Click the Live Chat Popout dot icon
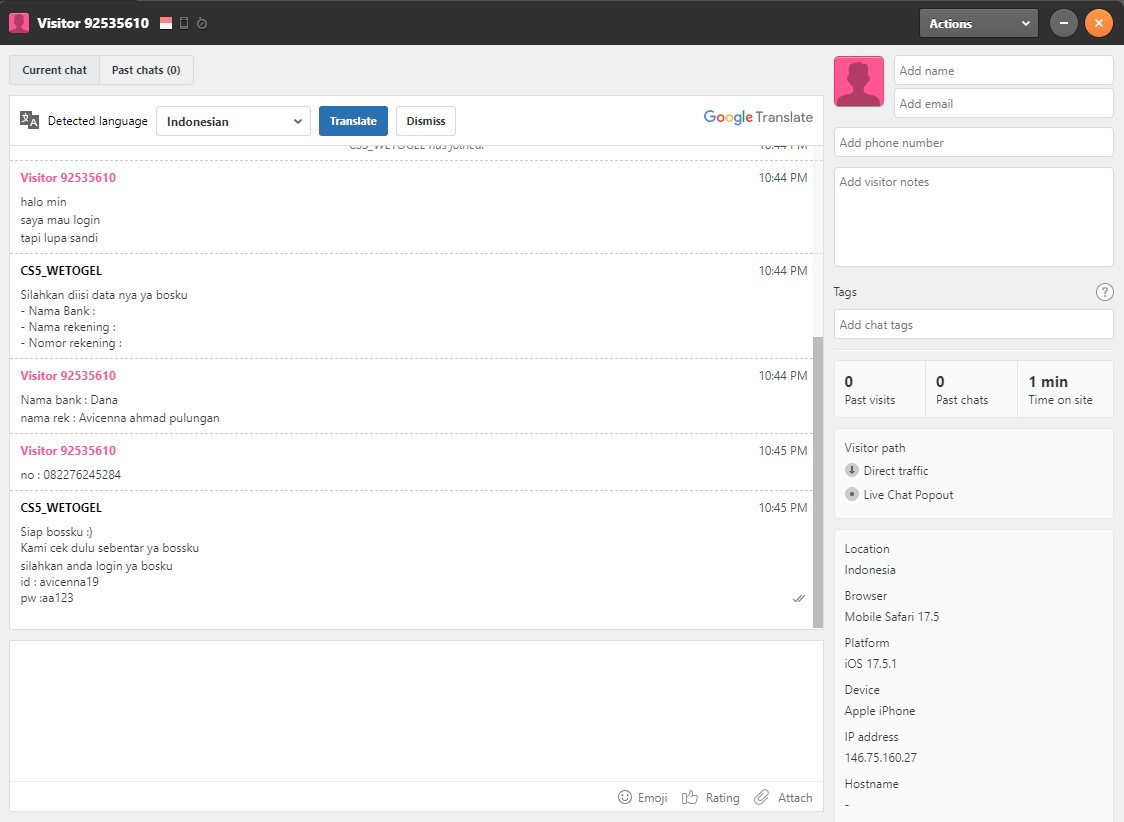The image size is (1124, 822). (x=852, y=494)
